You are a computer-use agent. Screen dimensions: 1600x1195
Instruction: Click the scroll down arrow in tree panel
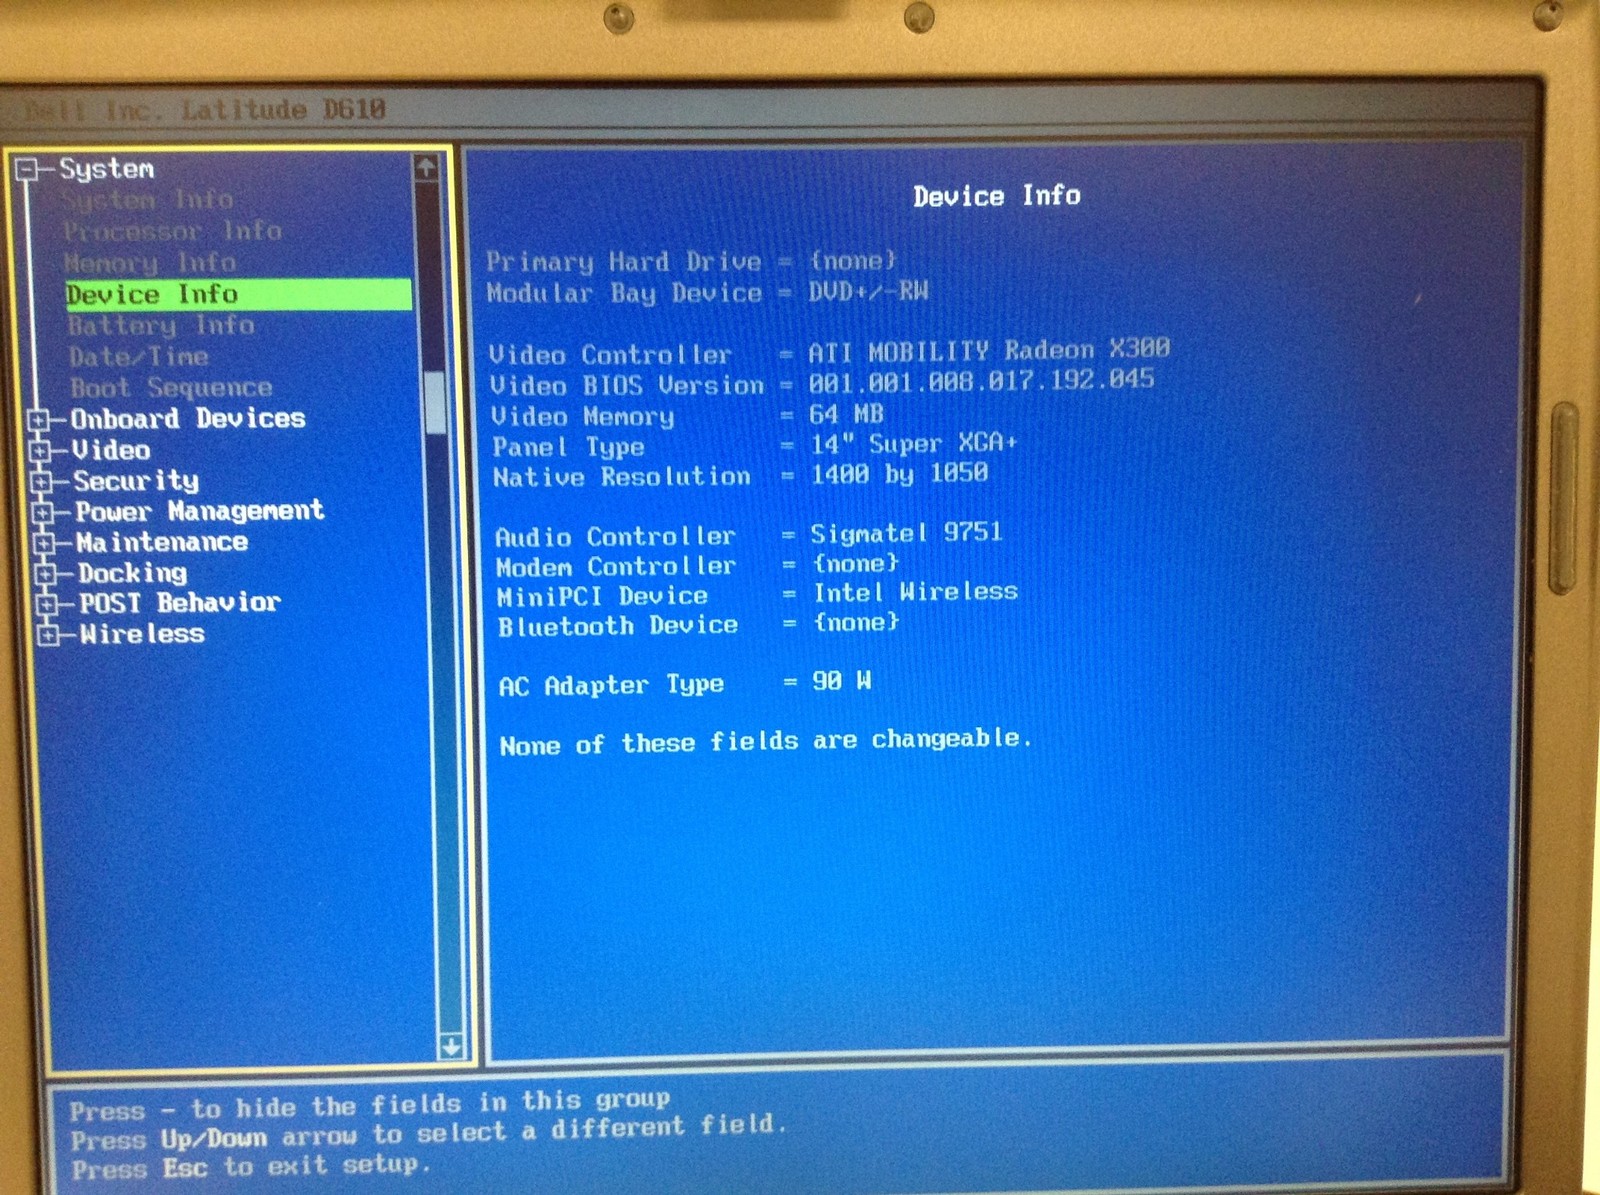451,1047
